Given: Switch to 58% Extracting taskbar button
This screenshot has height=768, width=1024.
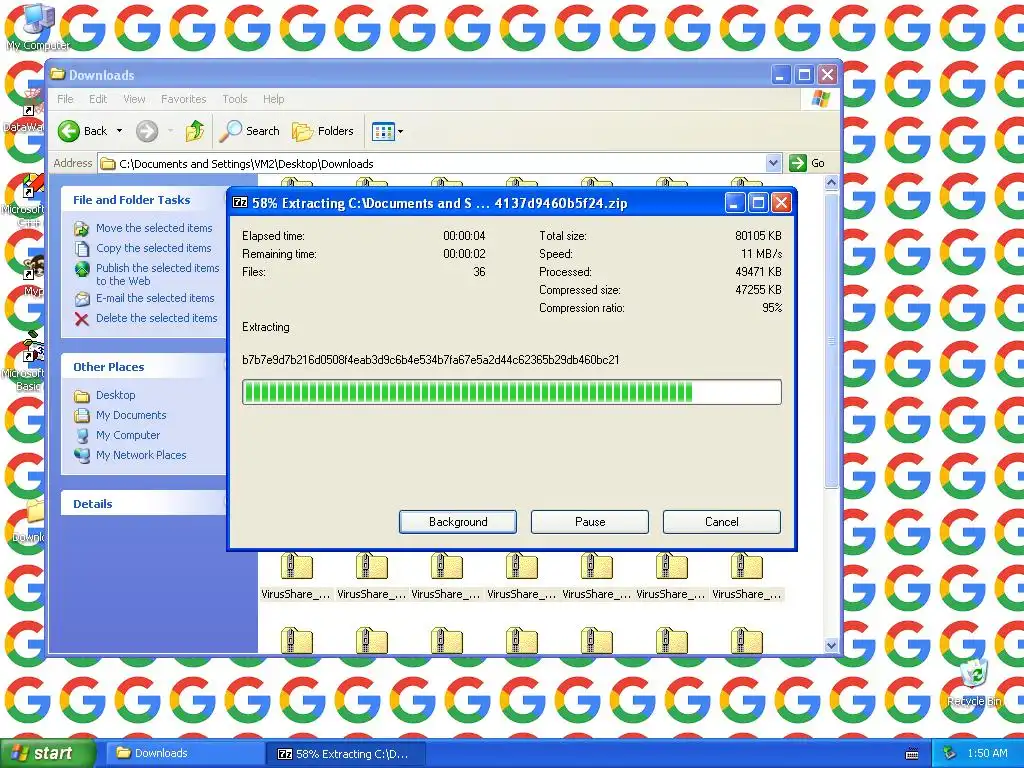Looking at the screenshot, I should click(346, 753).
